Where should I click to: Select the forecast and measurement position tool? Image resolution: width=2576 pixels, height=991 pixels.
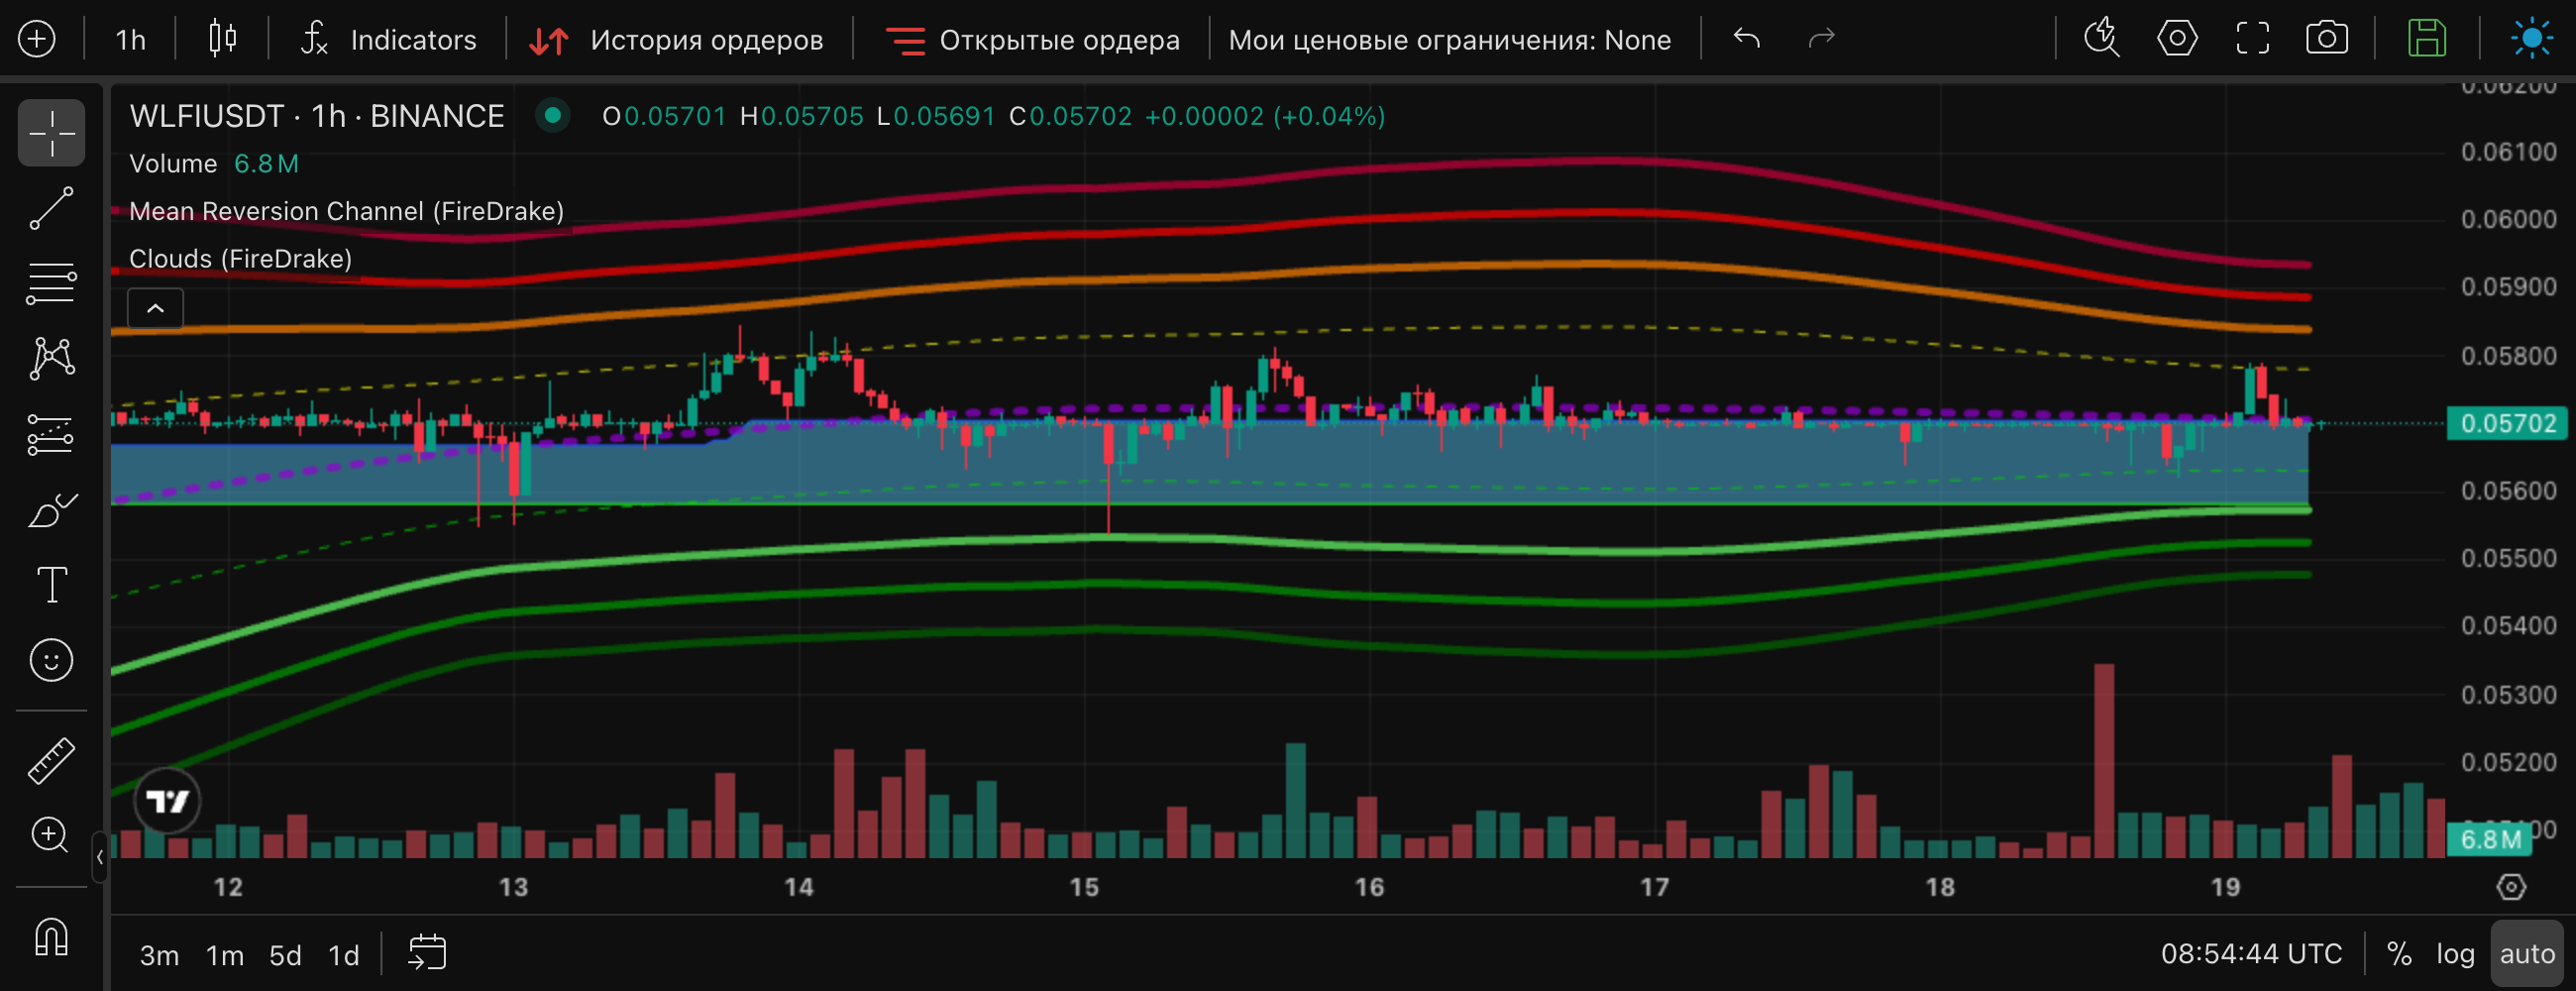51,435
